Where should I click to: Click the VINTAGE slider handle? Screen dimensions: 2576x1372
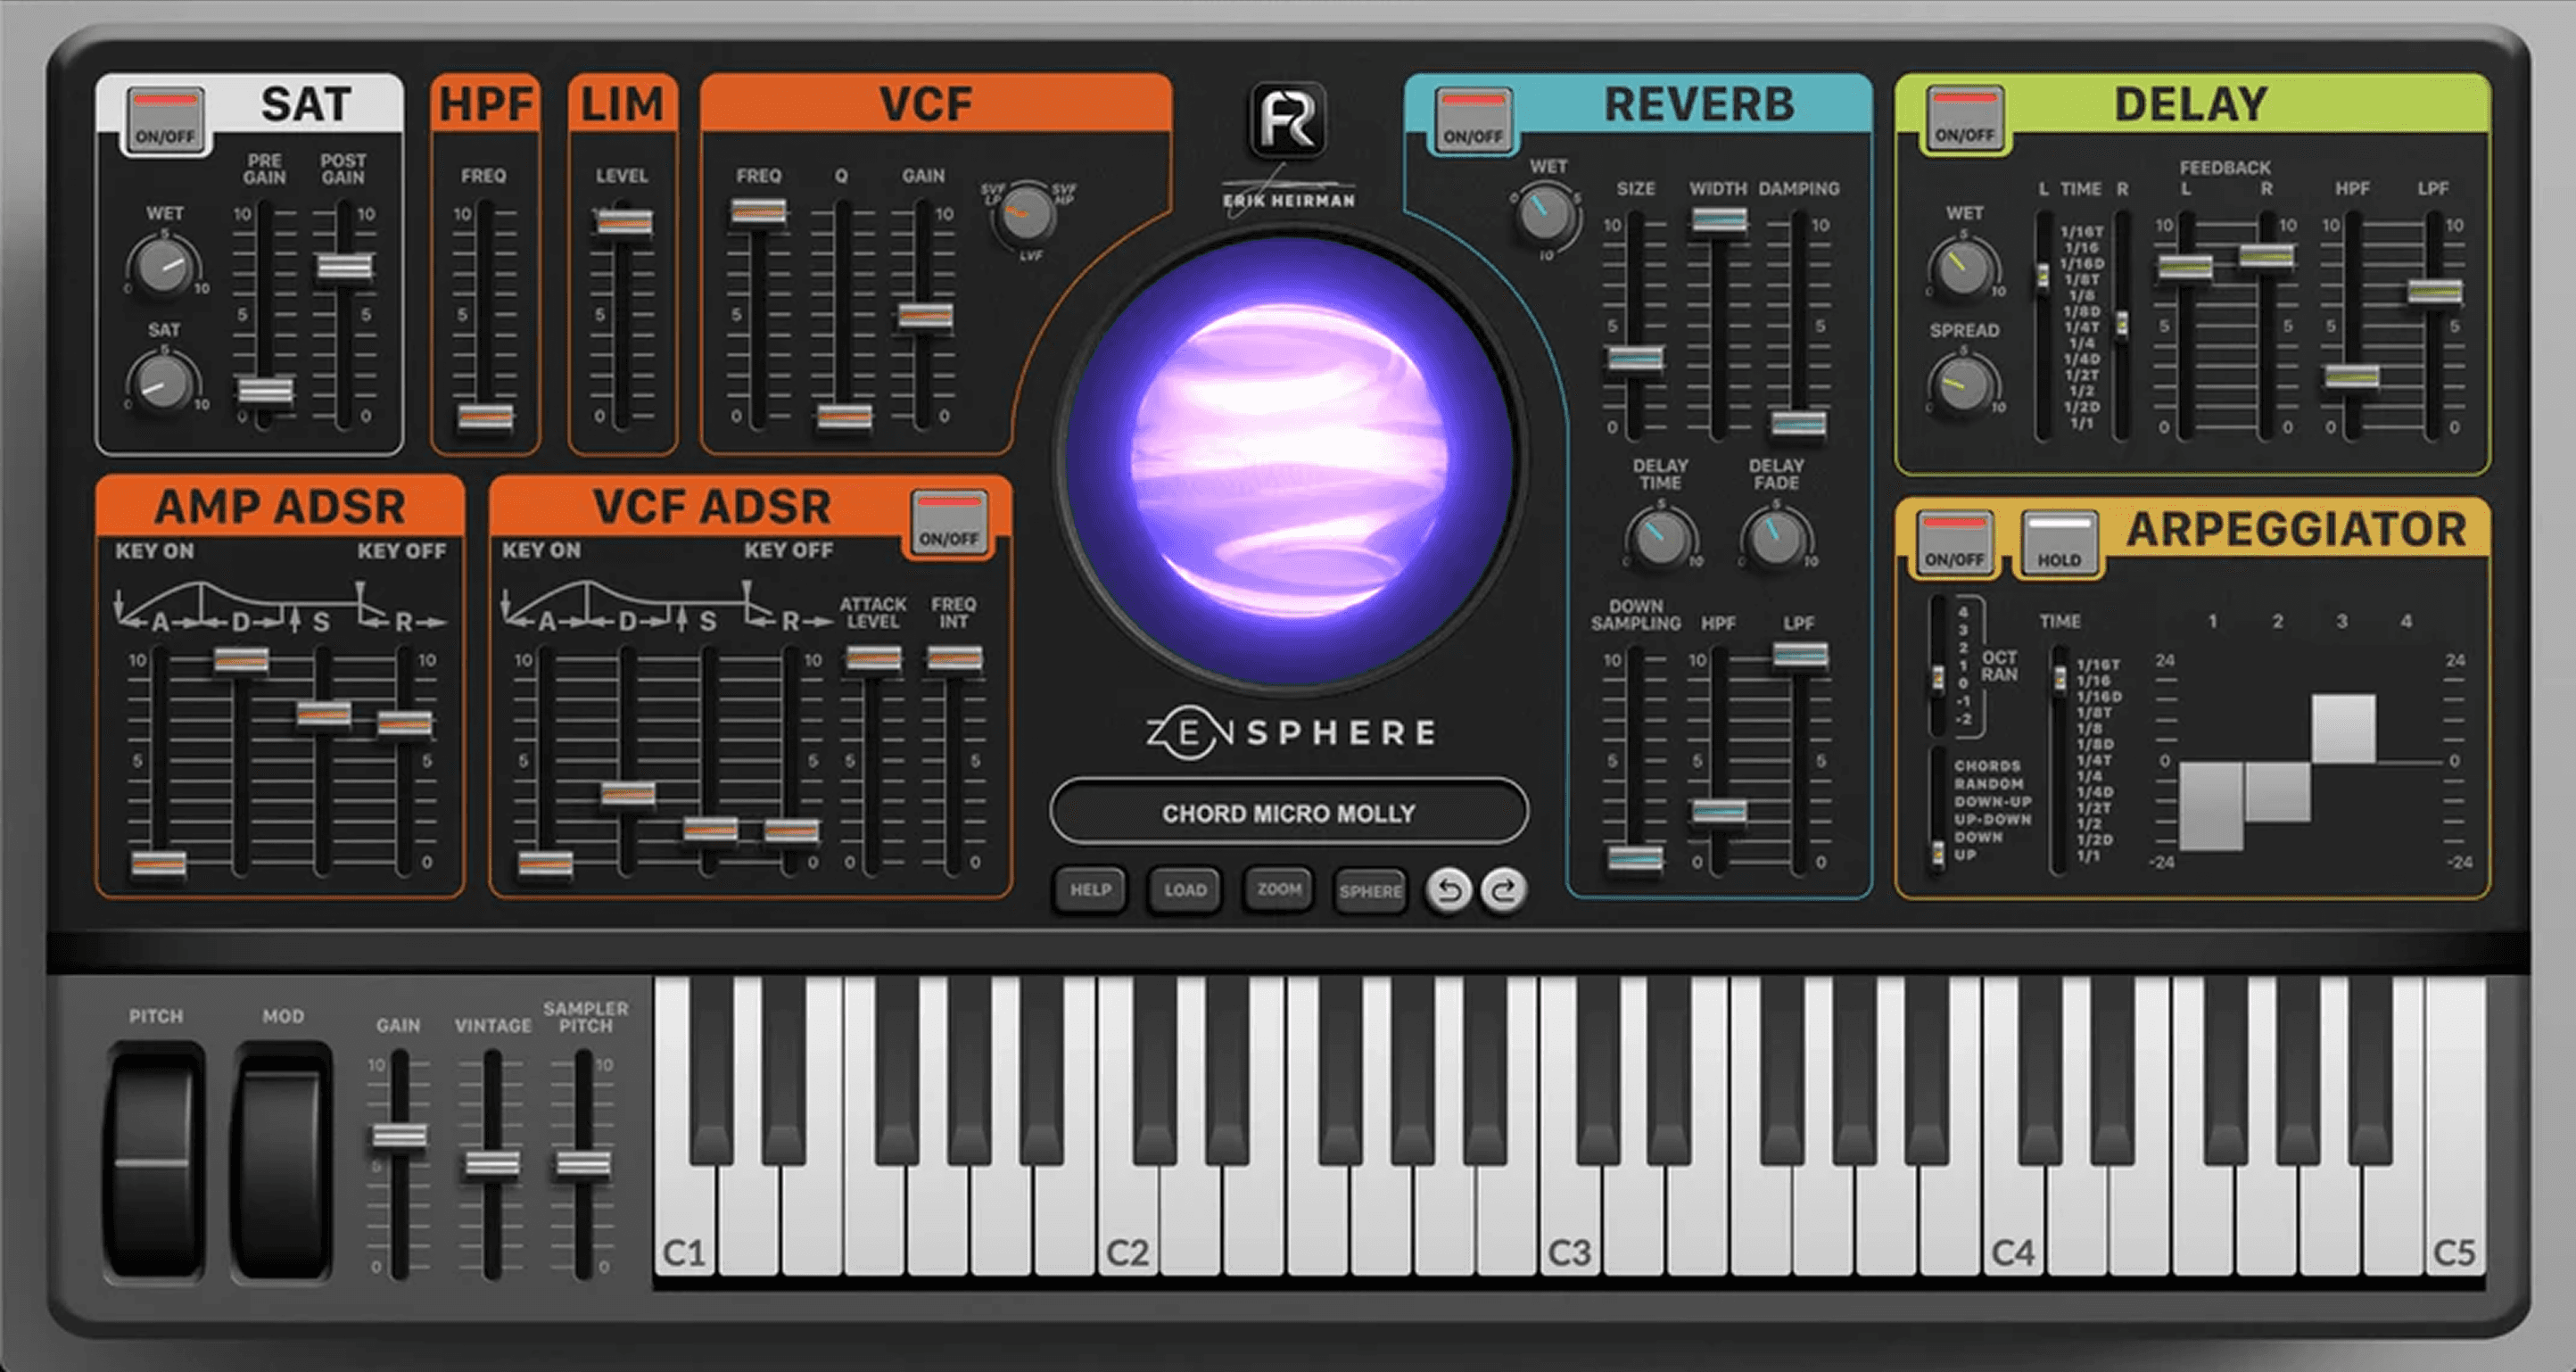[x=492, y=1163]
